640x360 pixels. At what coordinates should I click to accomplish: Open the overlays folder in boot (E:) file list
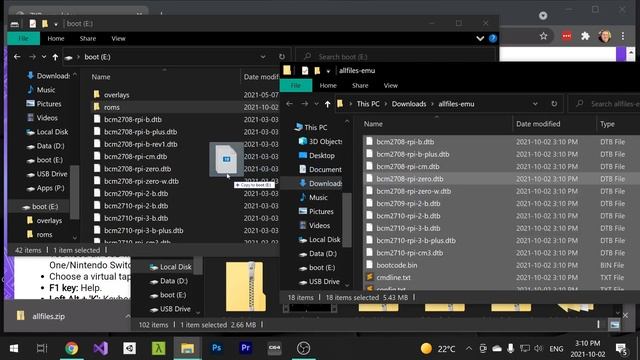pos(117,95)
